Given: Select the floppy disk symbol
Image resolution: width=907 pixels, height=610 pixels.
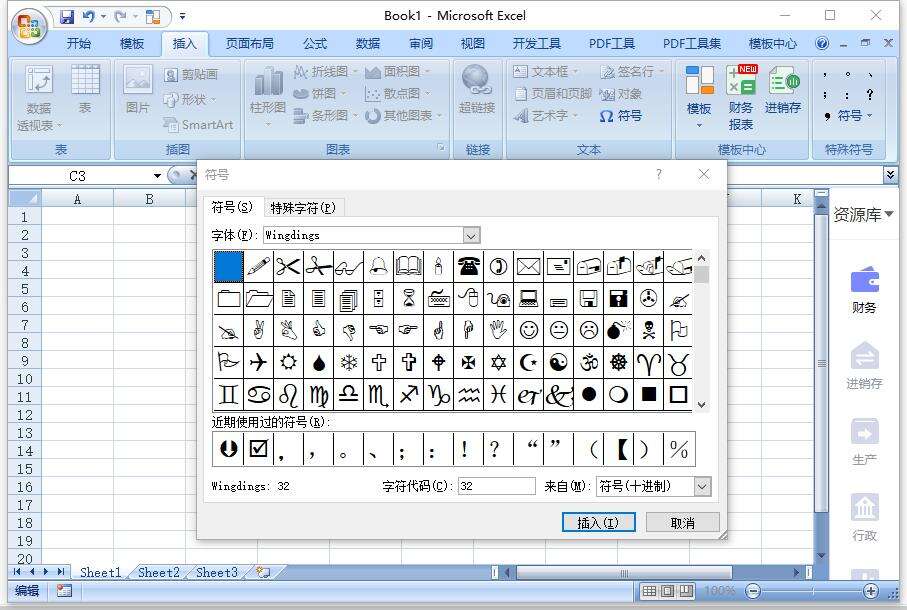Looking at the screenshot, I should (589, 298).
